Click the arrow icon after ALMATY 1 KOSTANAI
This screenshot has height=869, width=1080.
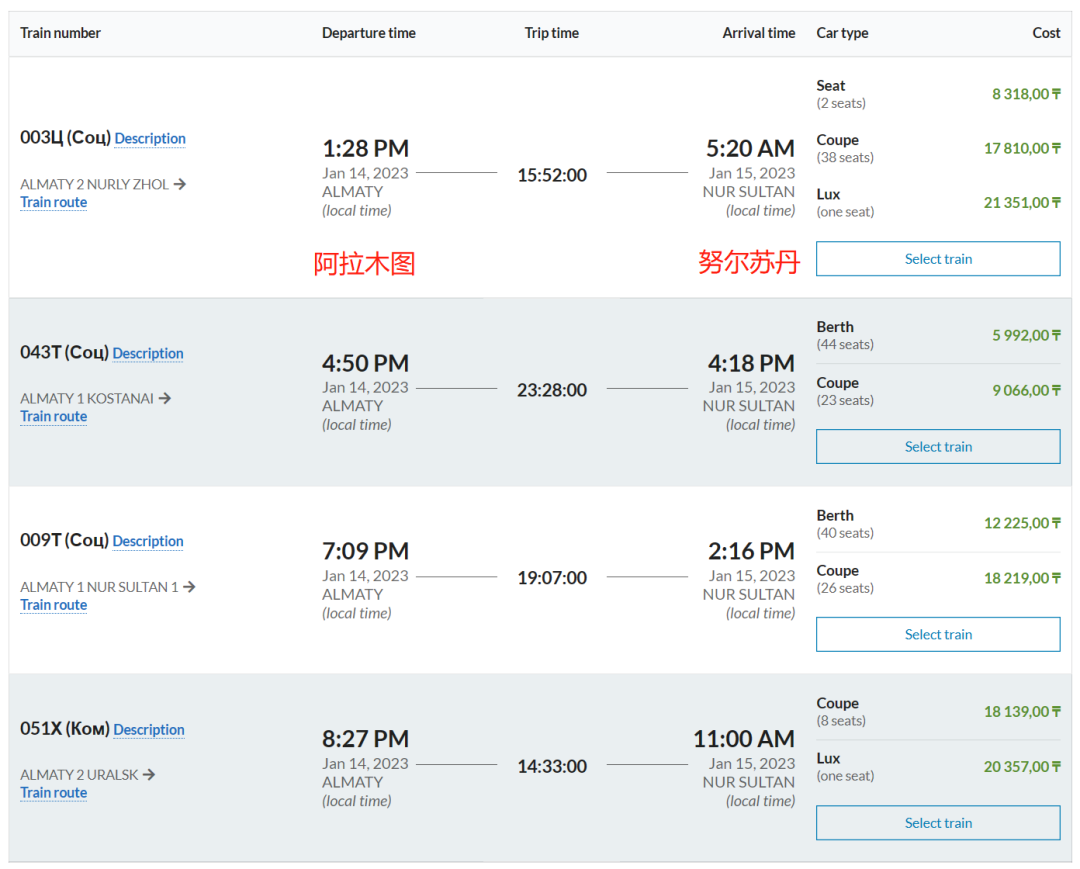coord(165,398)
